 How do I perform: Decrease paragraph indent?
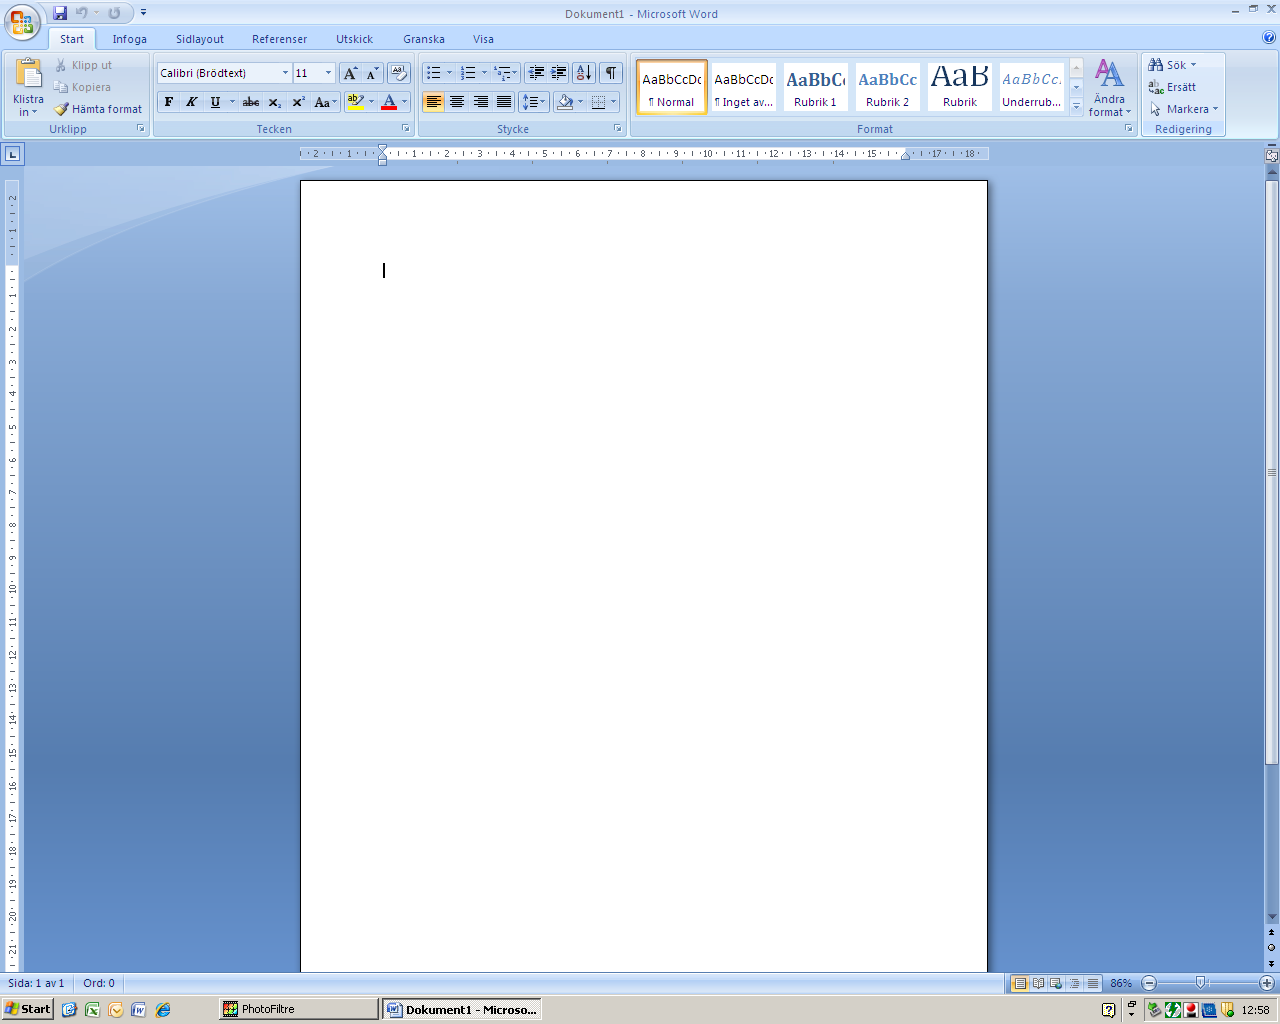click(536, 73)
